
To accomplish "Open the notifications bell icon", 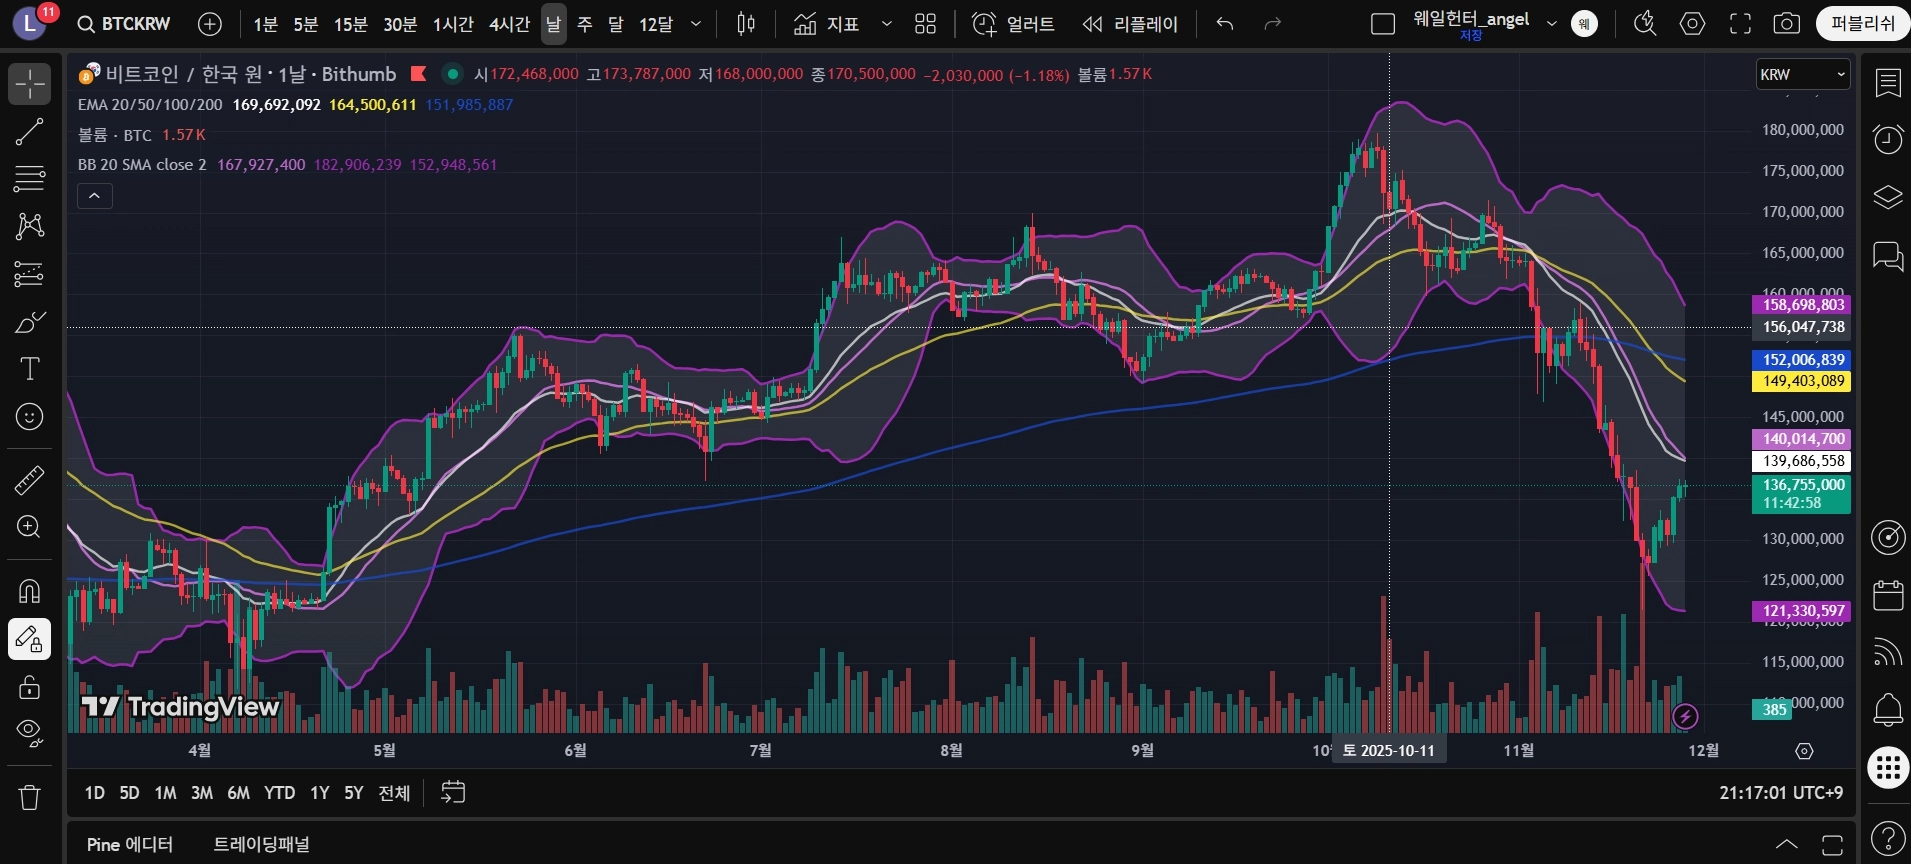I will [1888, 710].
